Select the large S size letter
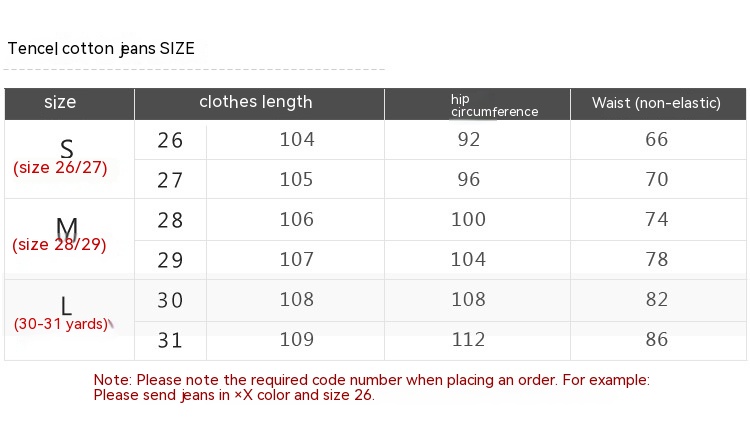 [x=67, y=149]
